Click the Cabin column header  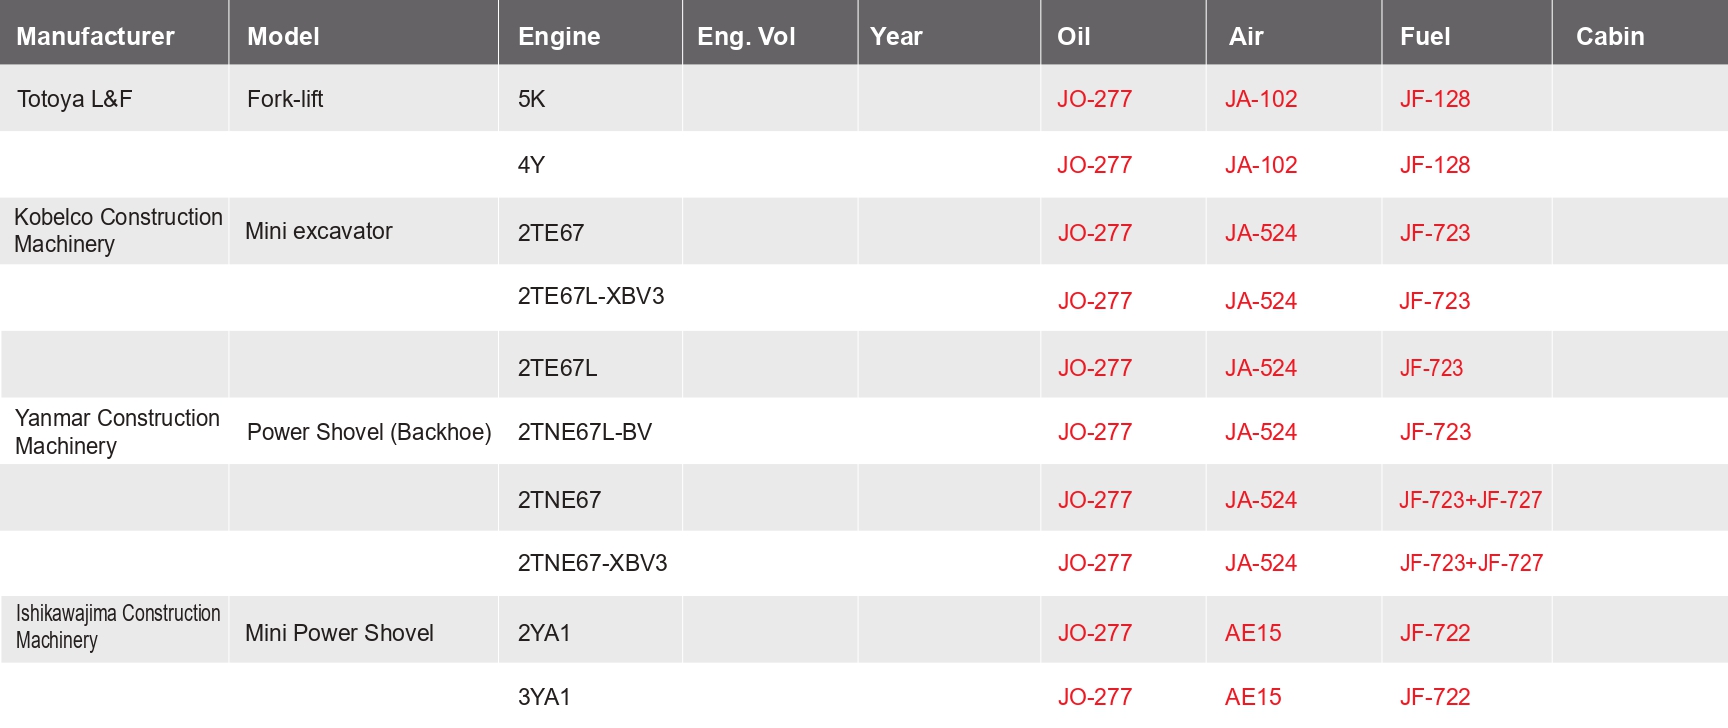1609,37
